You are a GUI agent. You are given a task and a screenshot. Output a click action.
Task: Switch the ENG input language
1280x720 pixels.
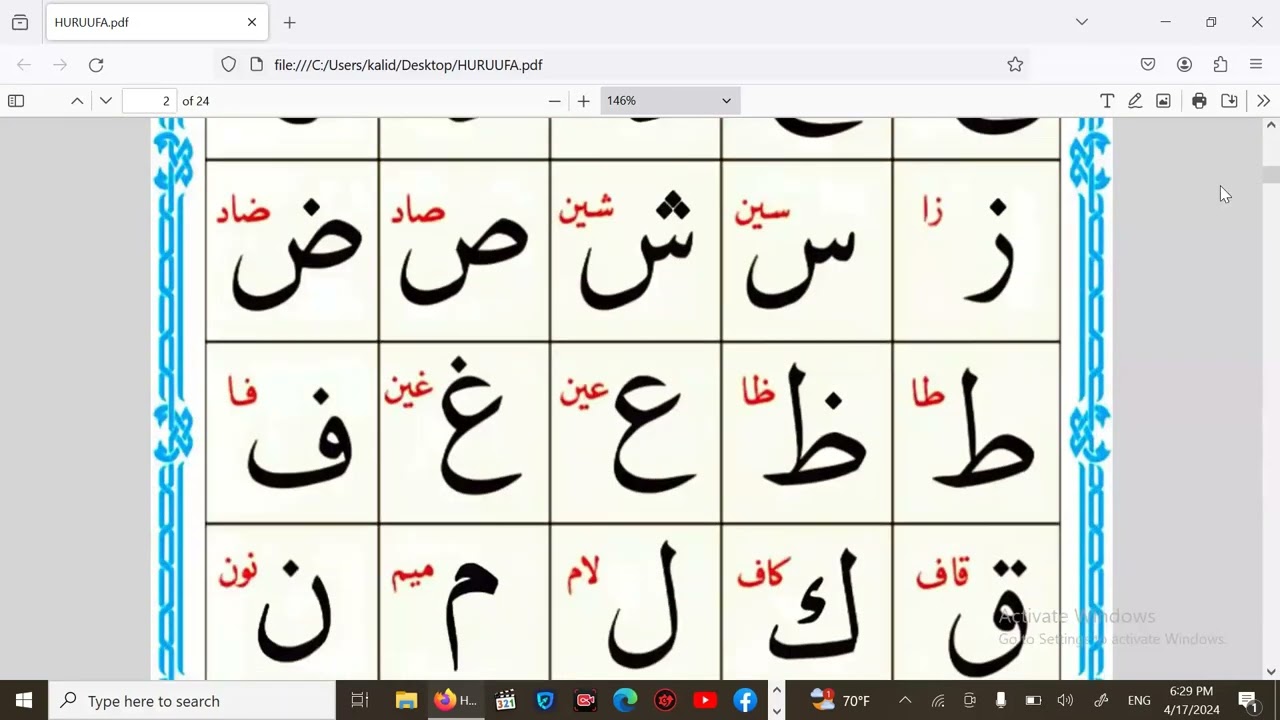tap(1139, 701)
